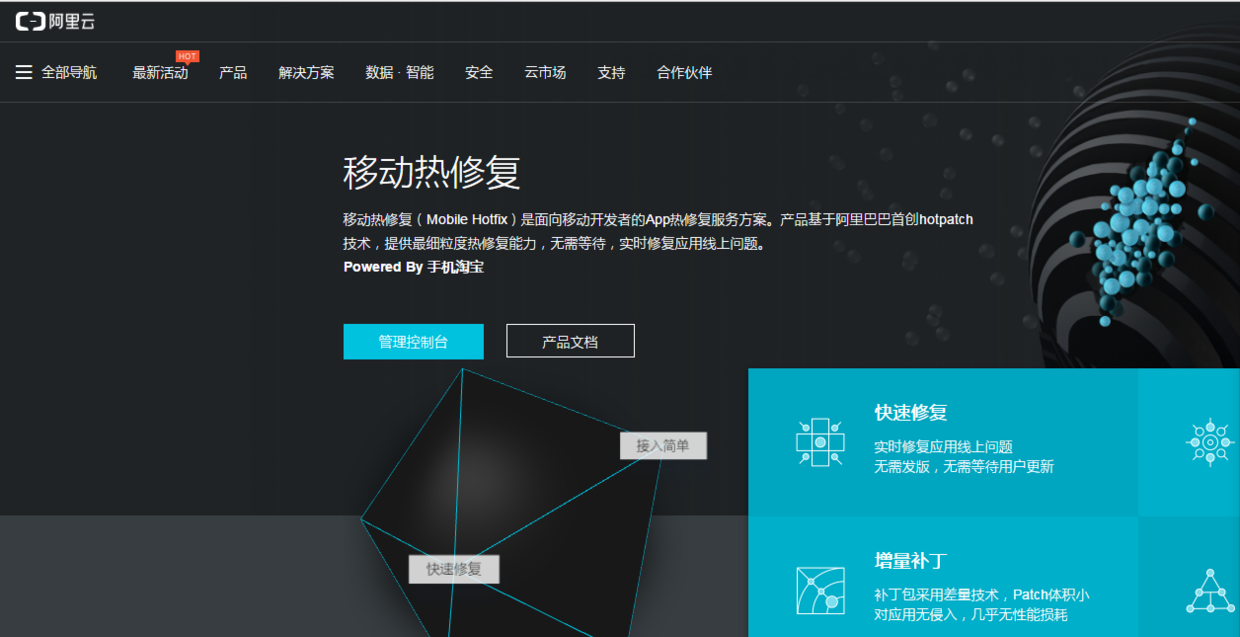Image resolution: width=1240 pixels, height=637 pixels.
Task: Click the triangle network icon on the lower right card
Action: [x=1210, y=590]
